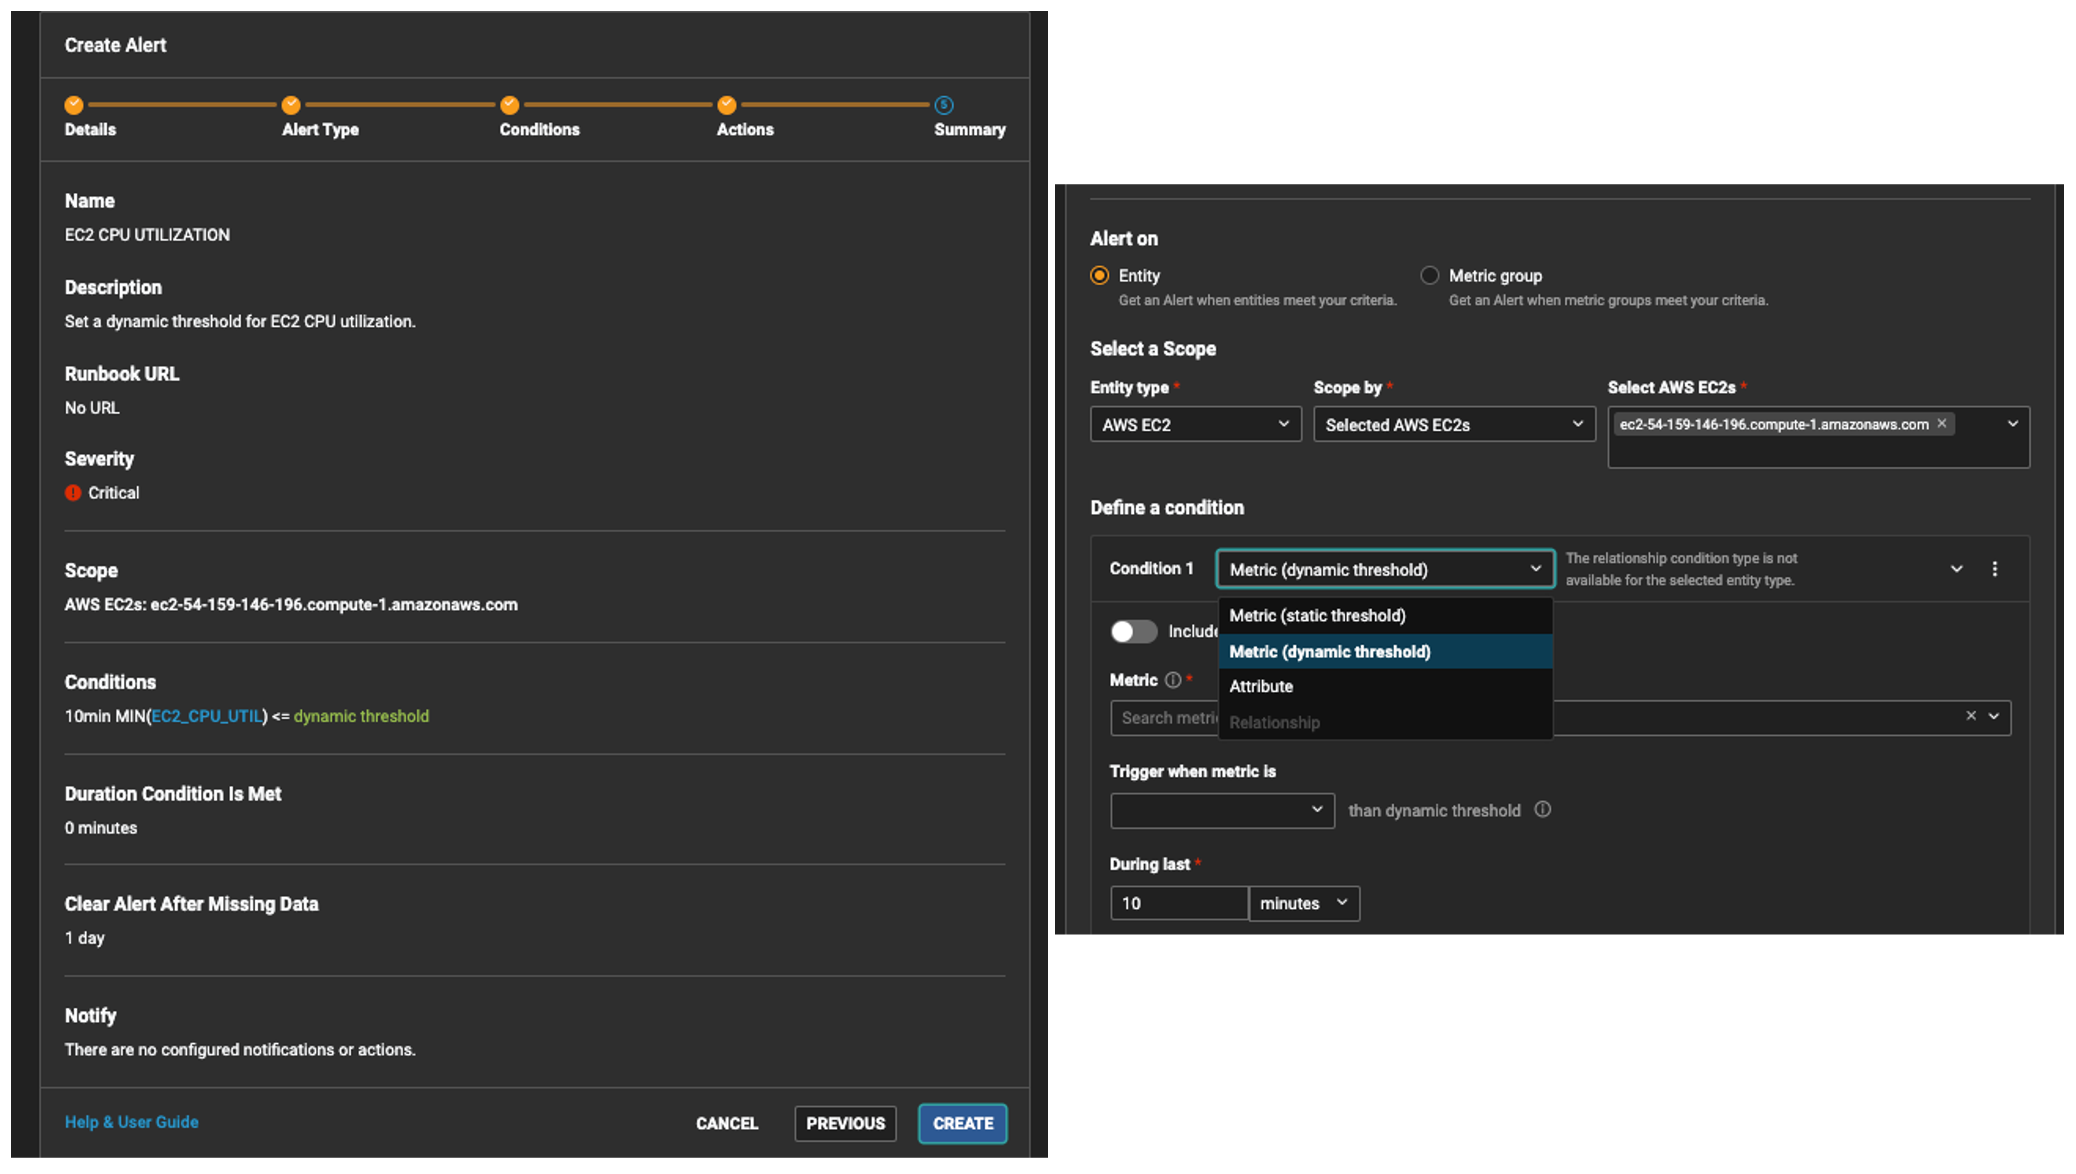This screenshot has height=1174, width=2076.
Task: Clear the metric search field with X
Action: pyautogui.click(x=1970, y=716)
